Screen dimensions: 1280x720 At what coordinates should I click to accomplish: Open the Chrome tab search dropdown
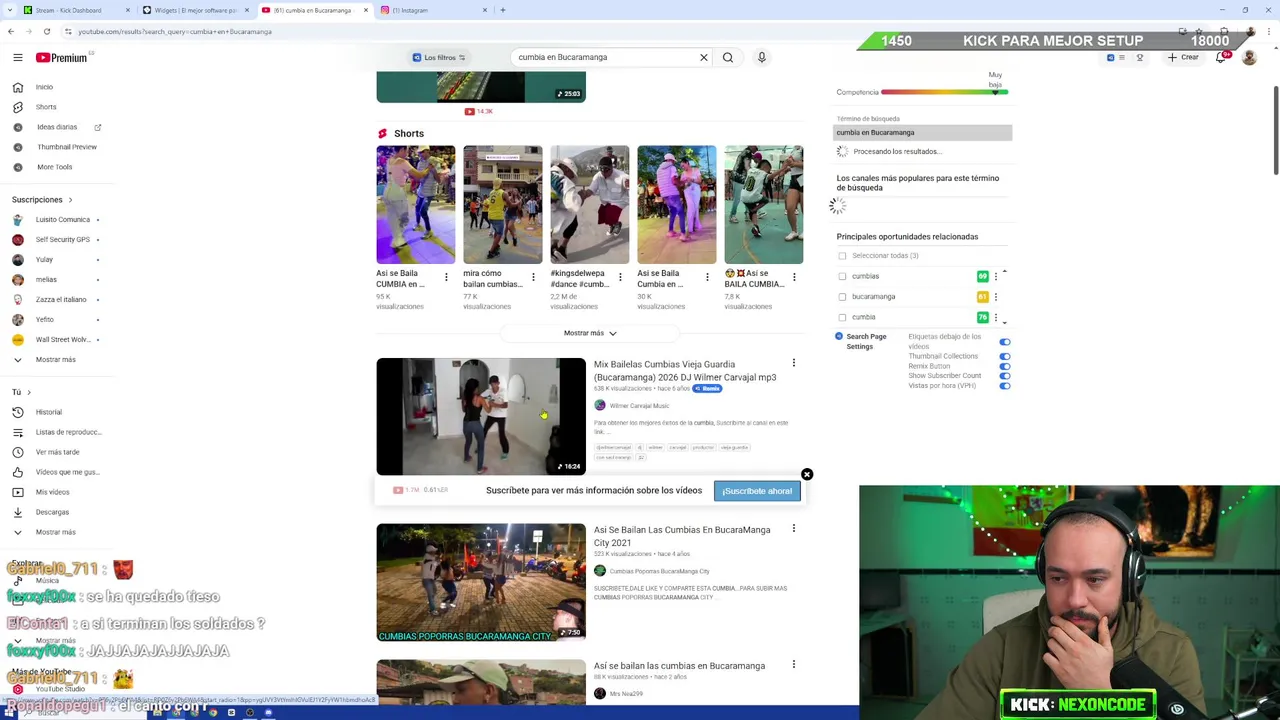[x=11, y=10]
